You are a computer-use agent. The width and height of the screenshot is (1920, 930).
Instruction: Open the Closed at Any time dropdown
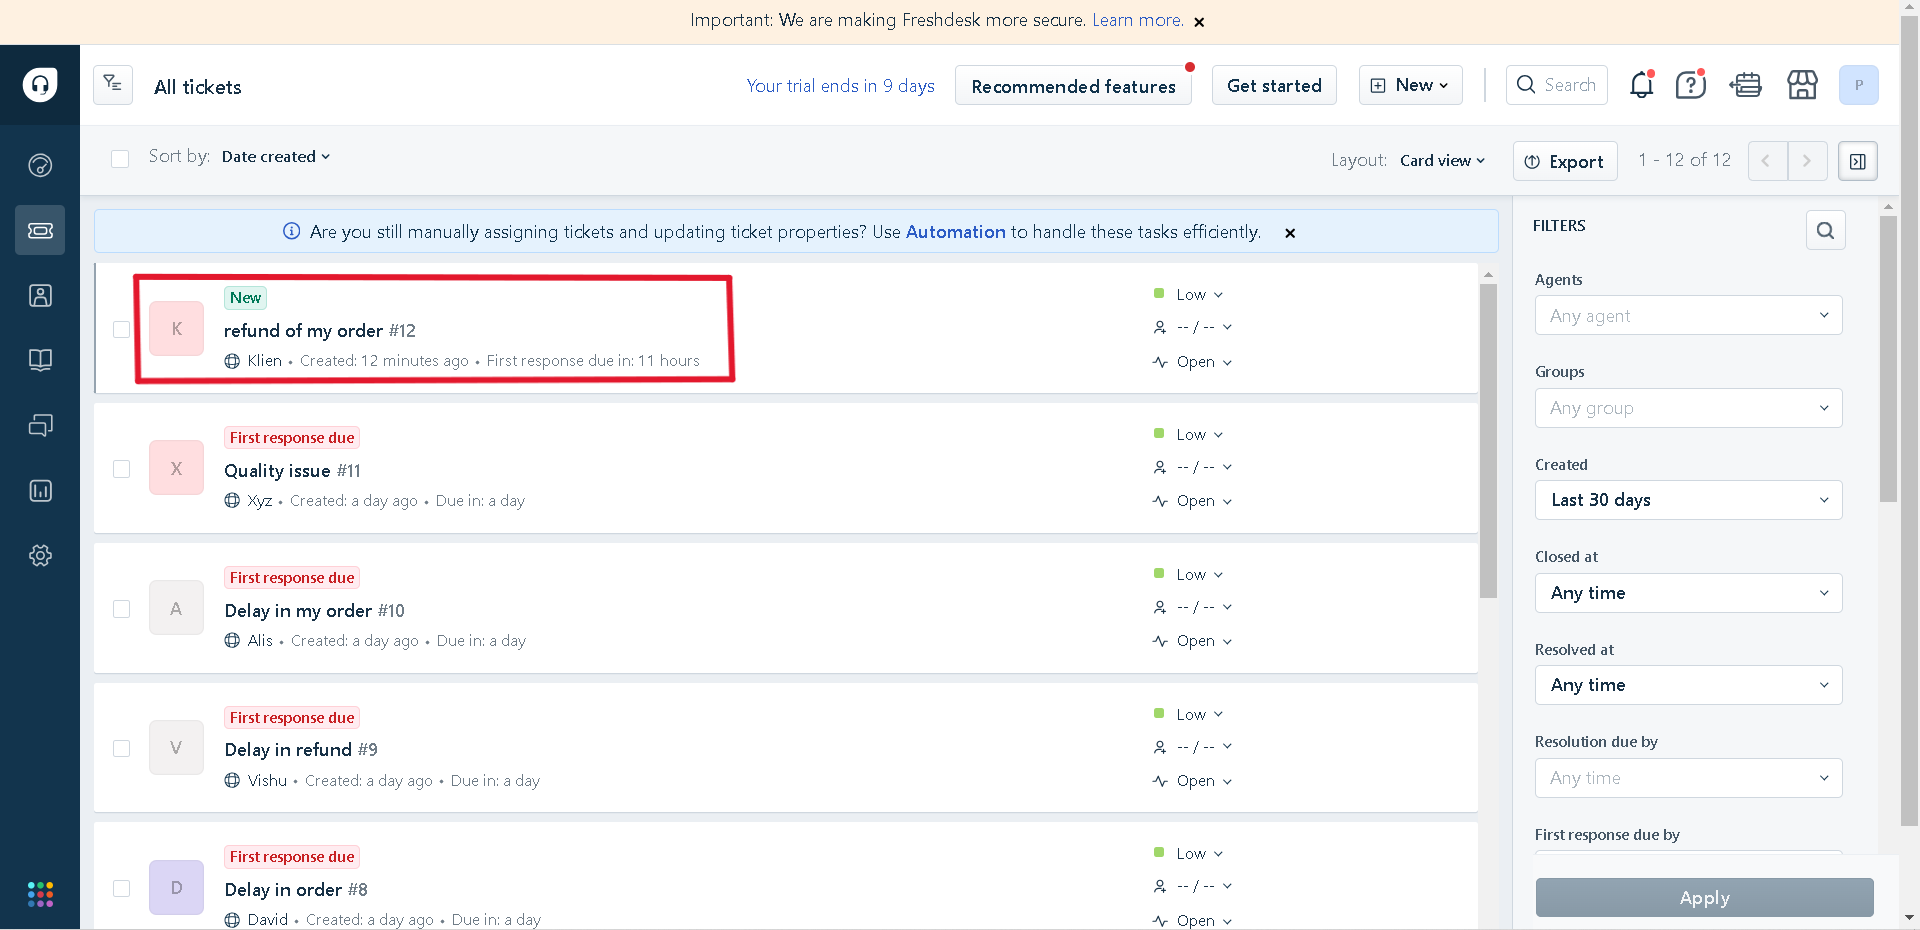point(1688,593)
